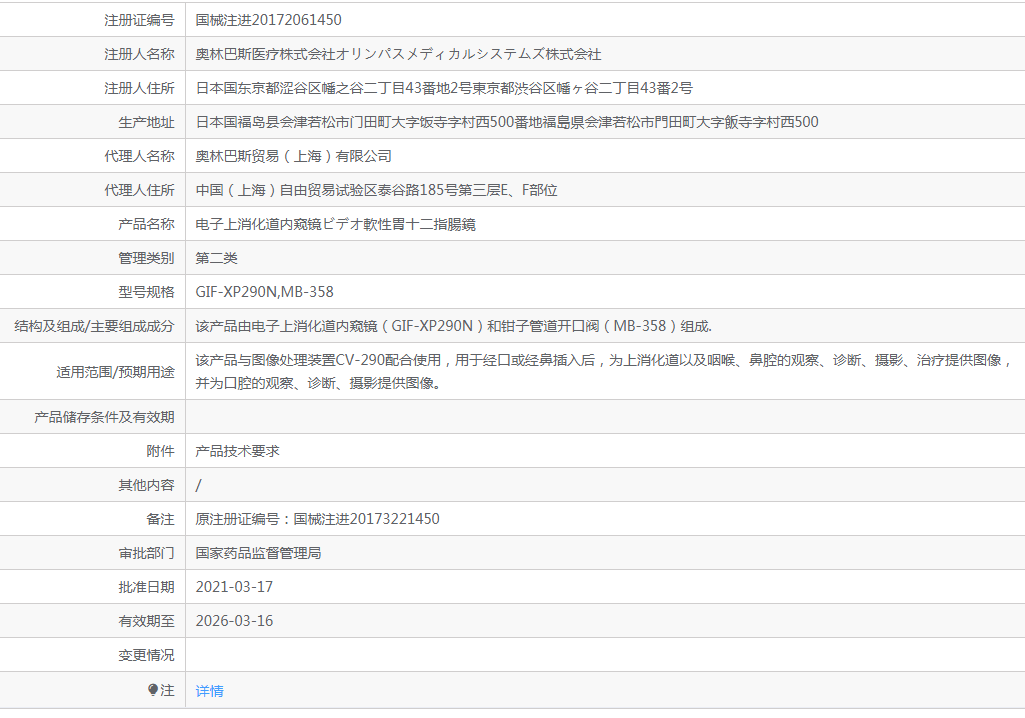Viewport: 1025px width, 718px height.
Task: Select the composition text about 钳子管道开口阀
Action: tap(454, 326)
